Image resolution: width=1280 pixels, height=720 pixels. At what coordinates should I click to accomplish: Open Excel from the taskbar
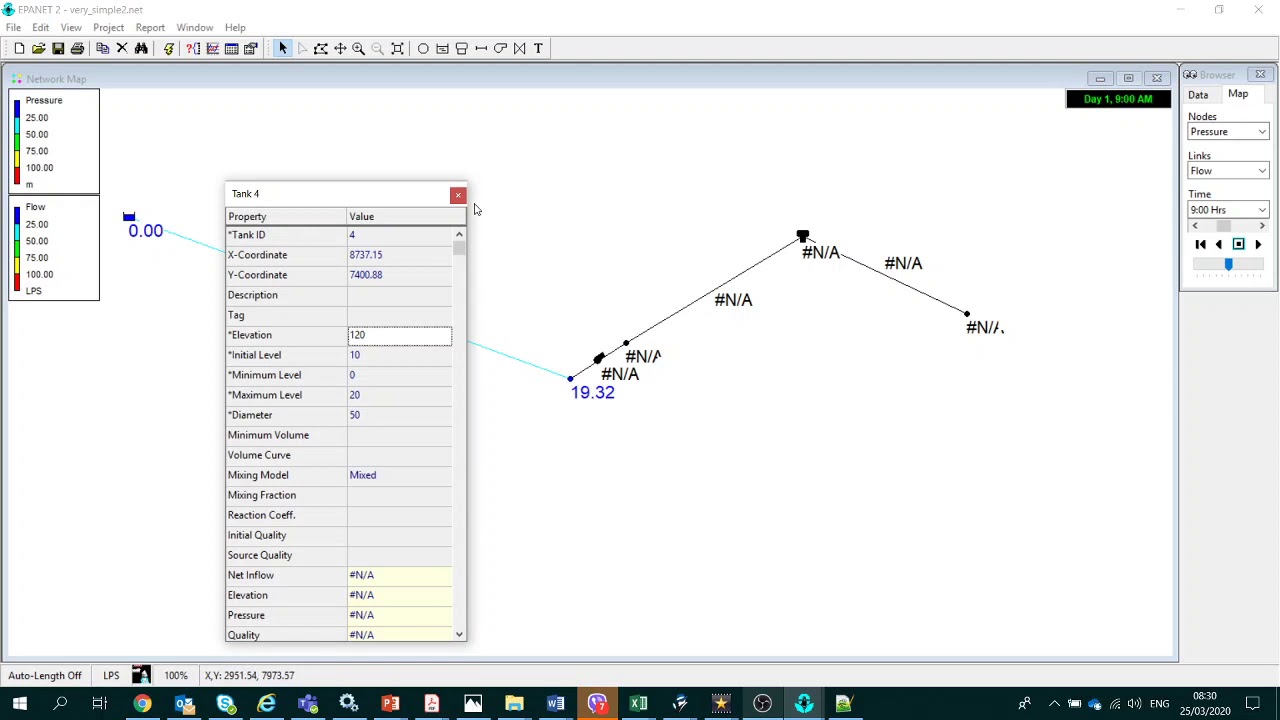pos(638,704)
